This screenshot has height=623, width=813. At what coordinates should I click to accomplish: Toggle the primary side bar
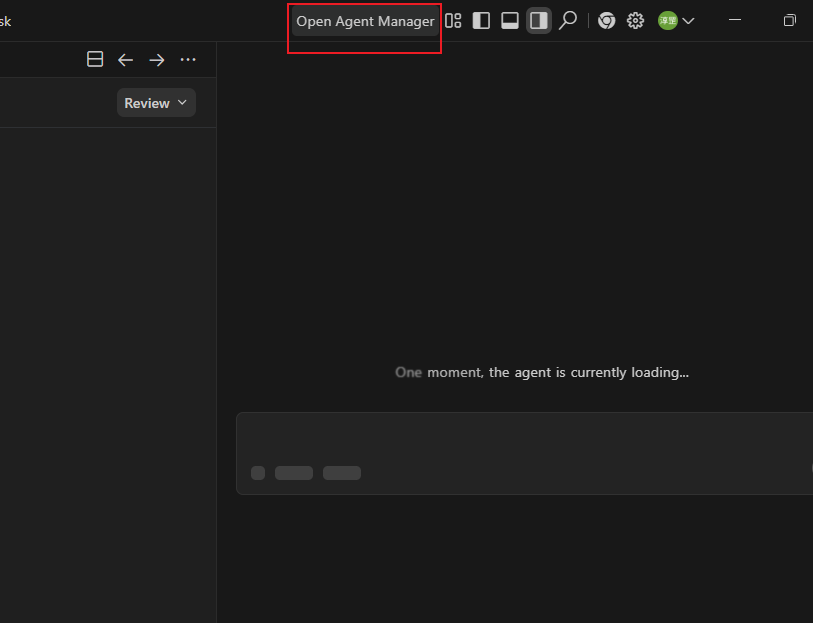tap(481, 21)
